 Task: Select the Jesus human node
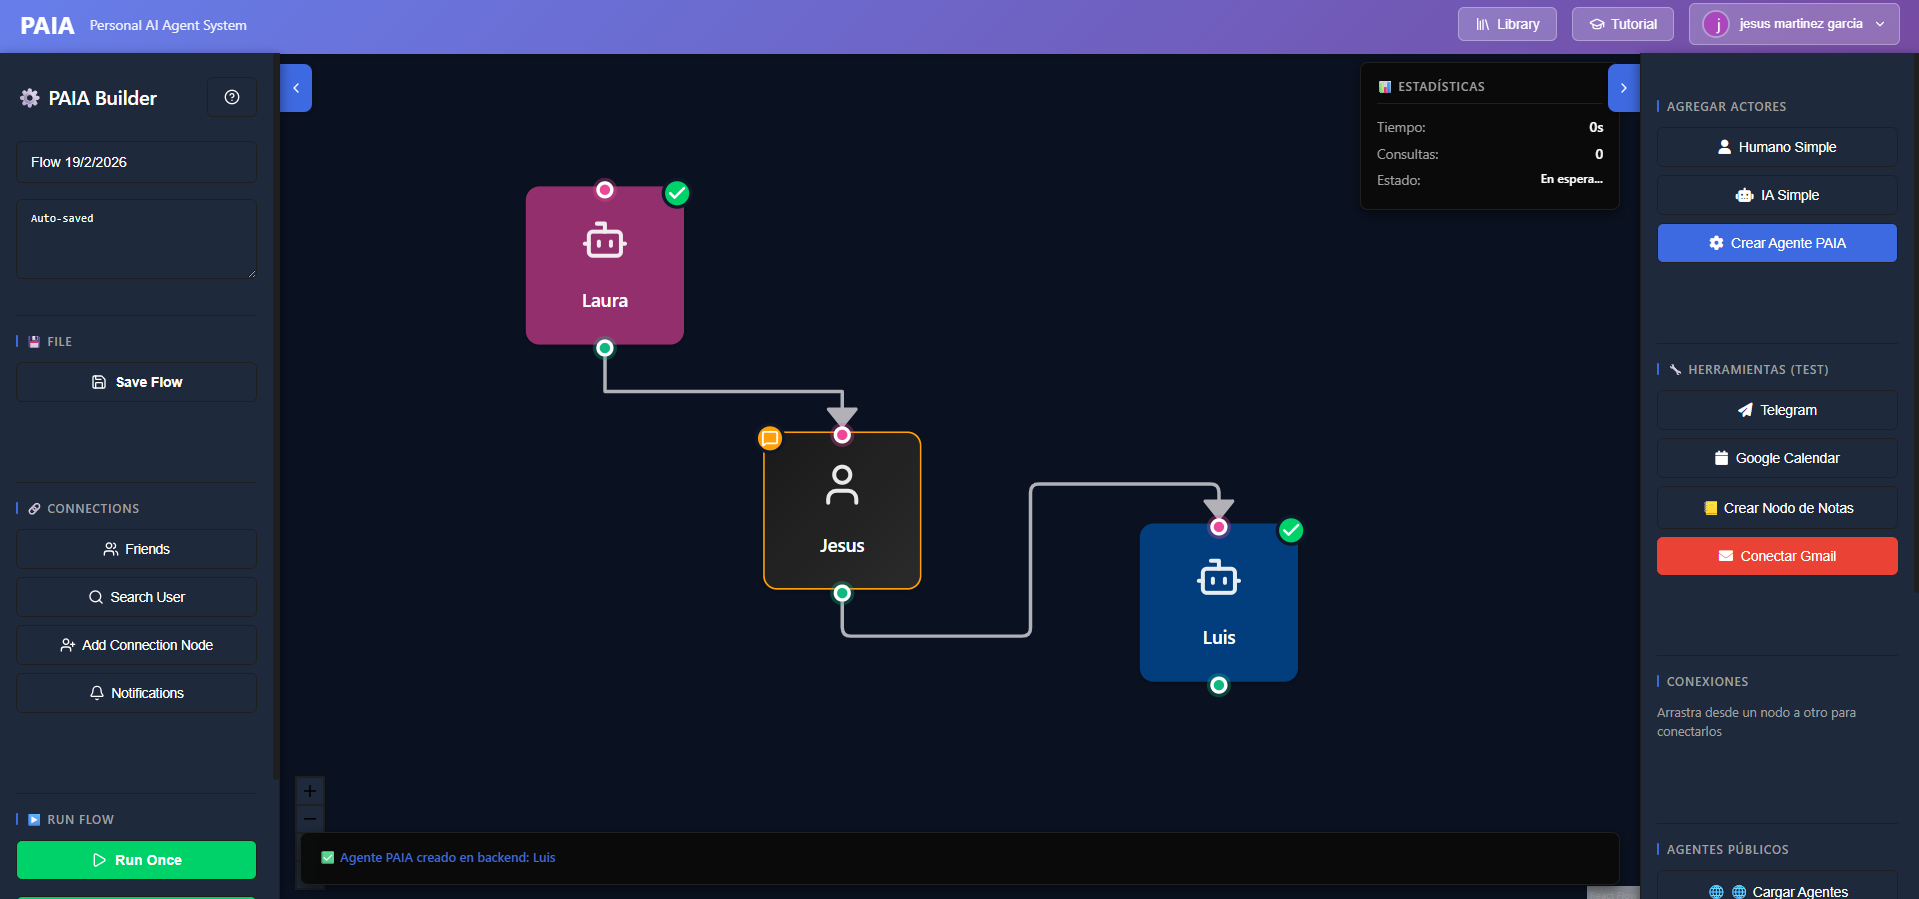click(842, 511)
